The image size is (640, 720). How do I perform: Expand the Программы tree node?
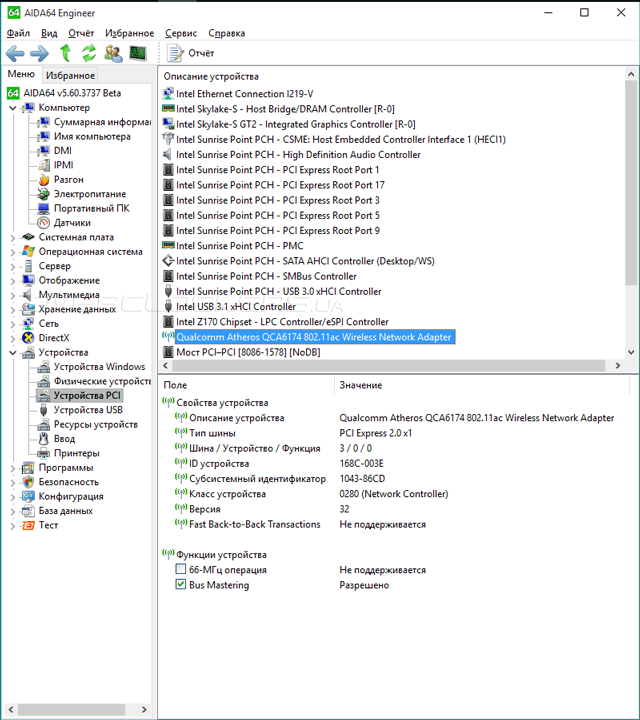pos(13,468)
